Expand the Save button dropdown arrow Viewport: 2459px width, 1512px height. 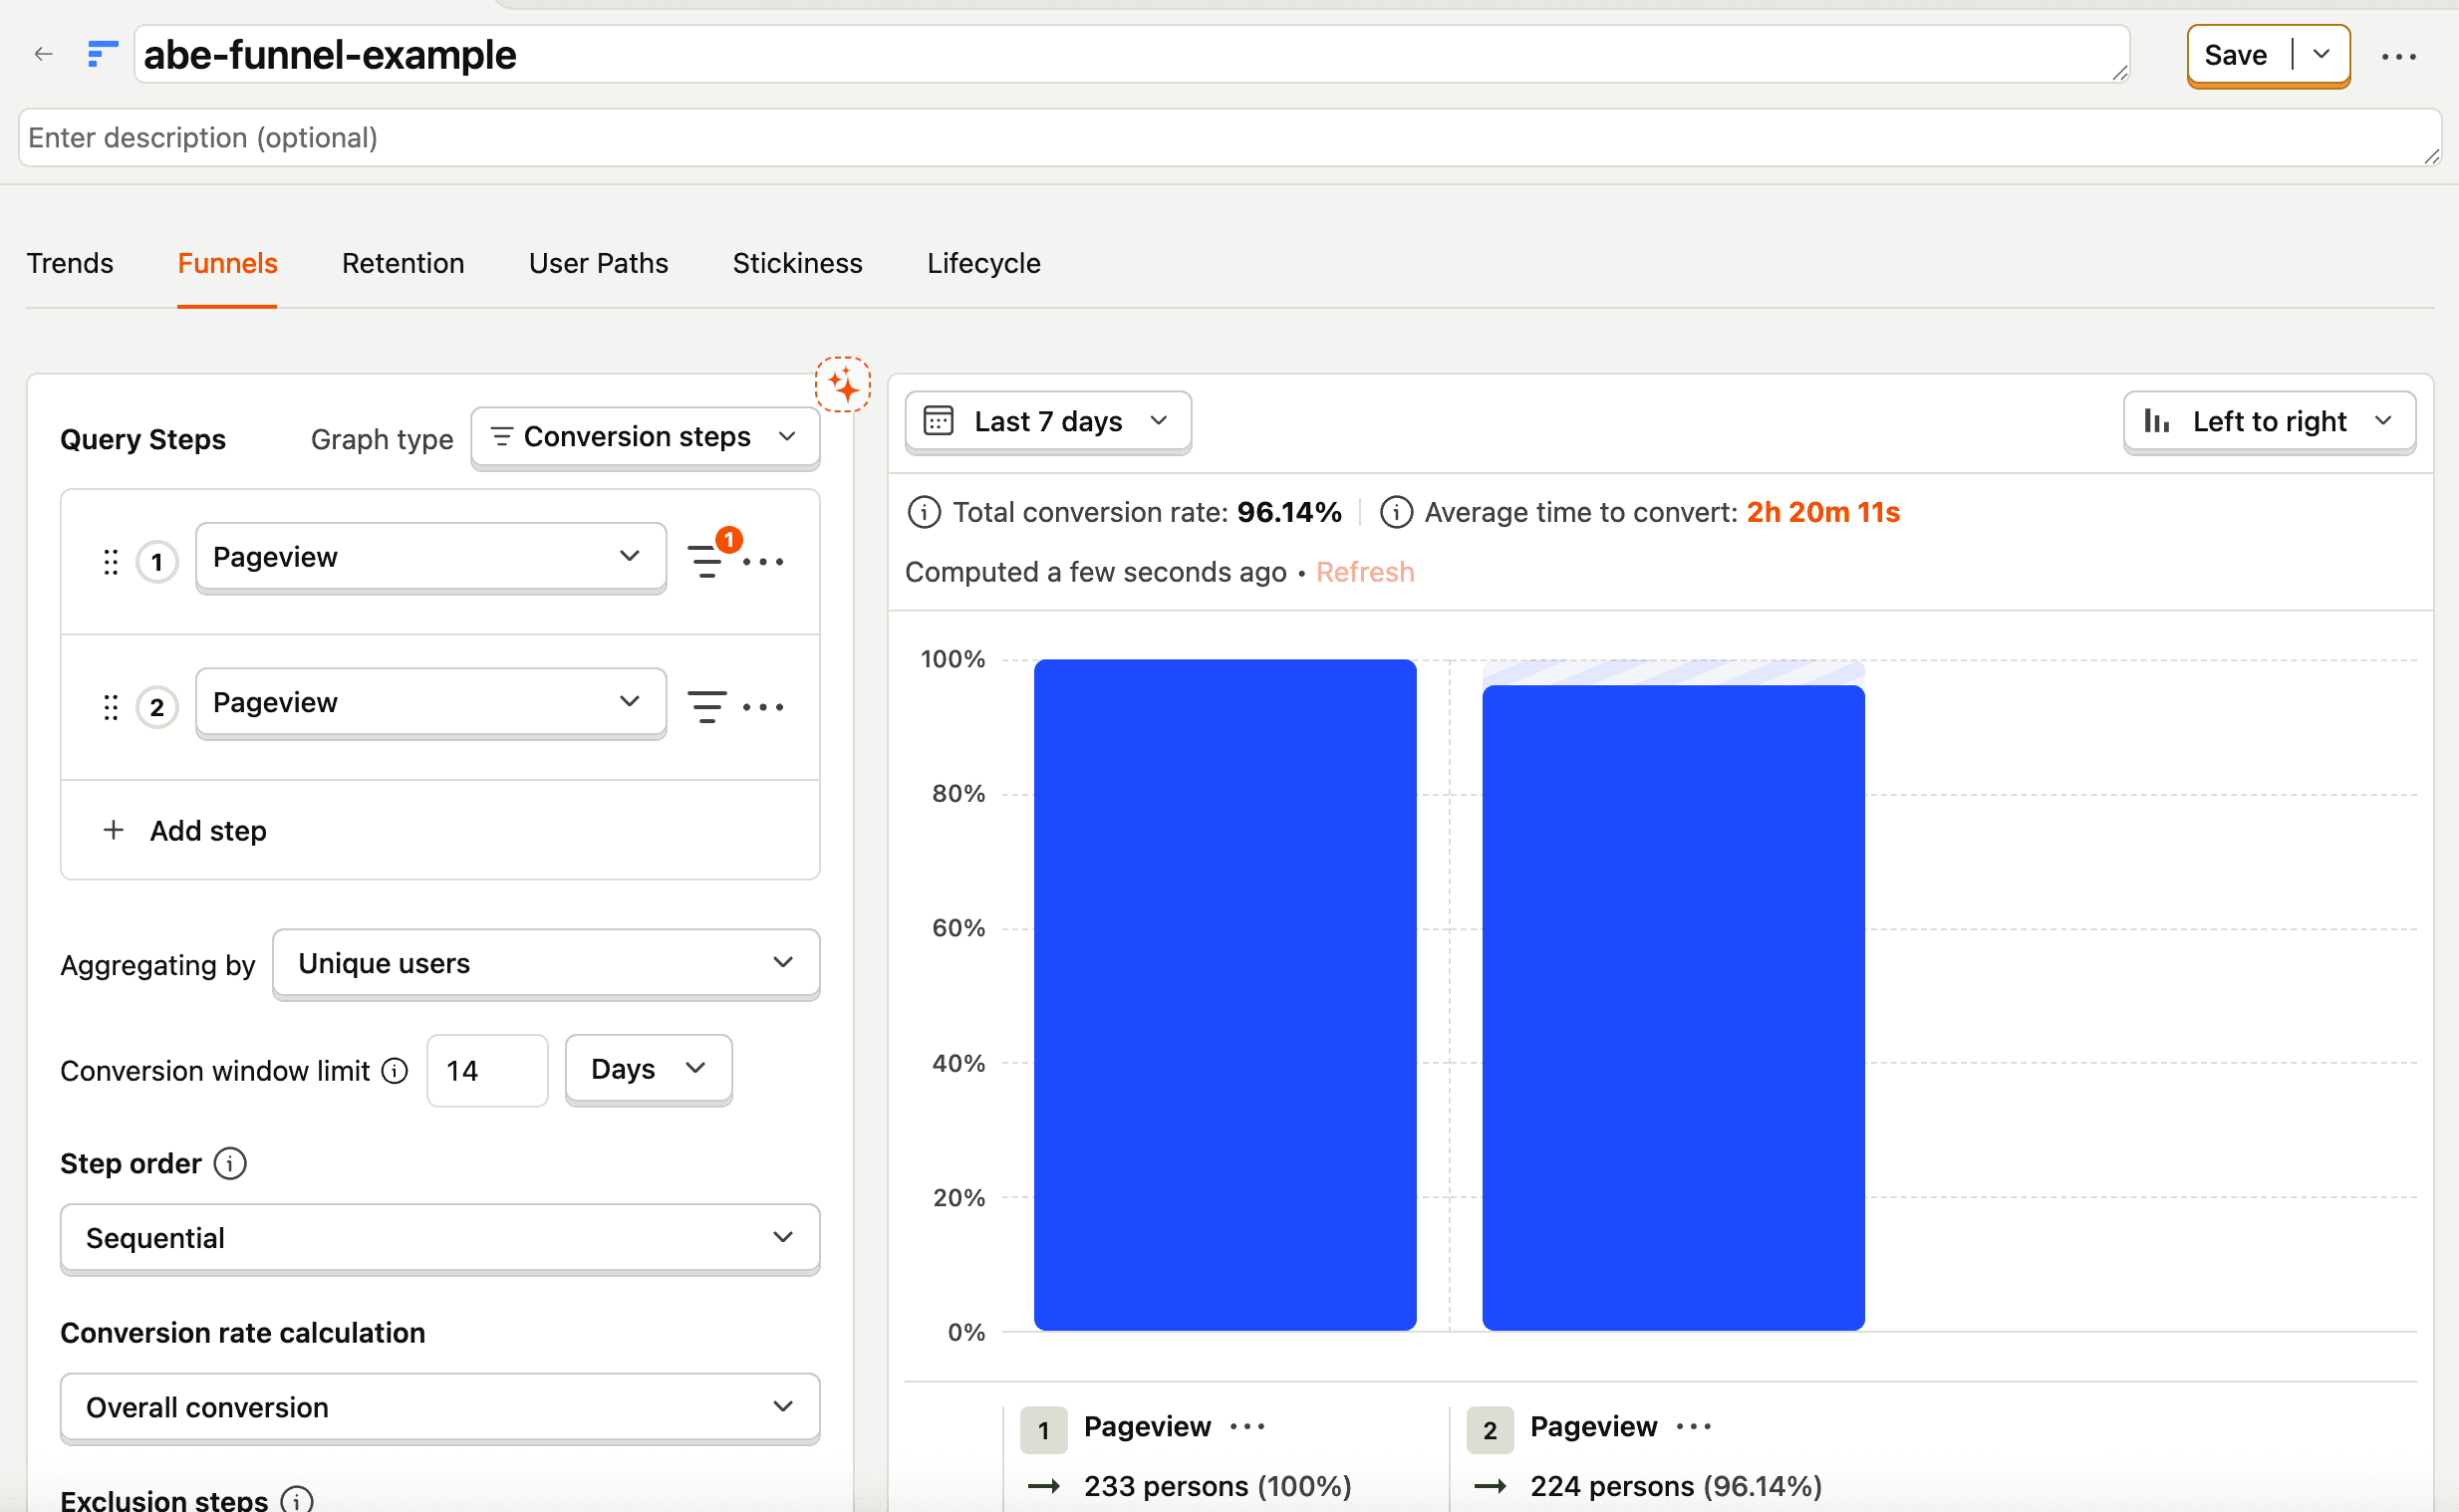coord(2321,55)
